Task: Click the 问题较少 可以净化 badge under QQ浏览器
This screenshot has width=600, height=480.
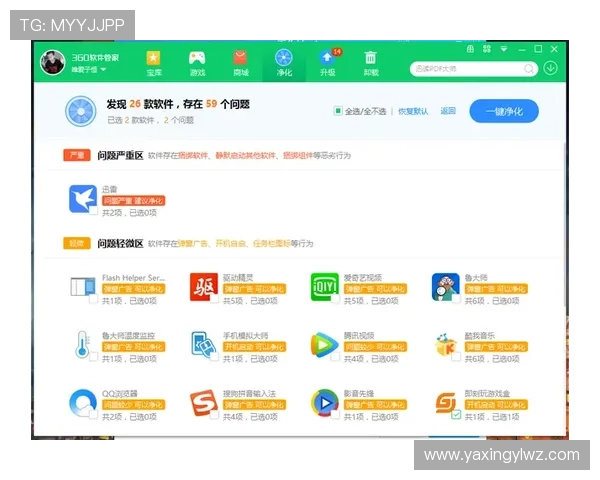Action: click(134, 405)
